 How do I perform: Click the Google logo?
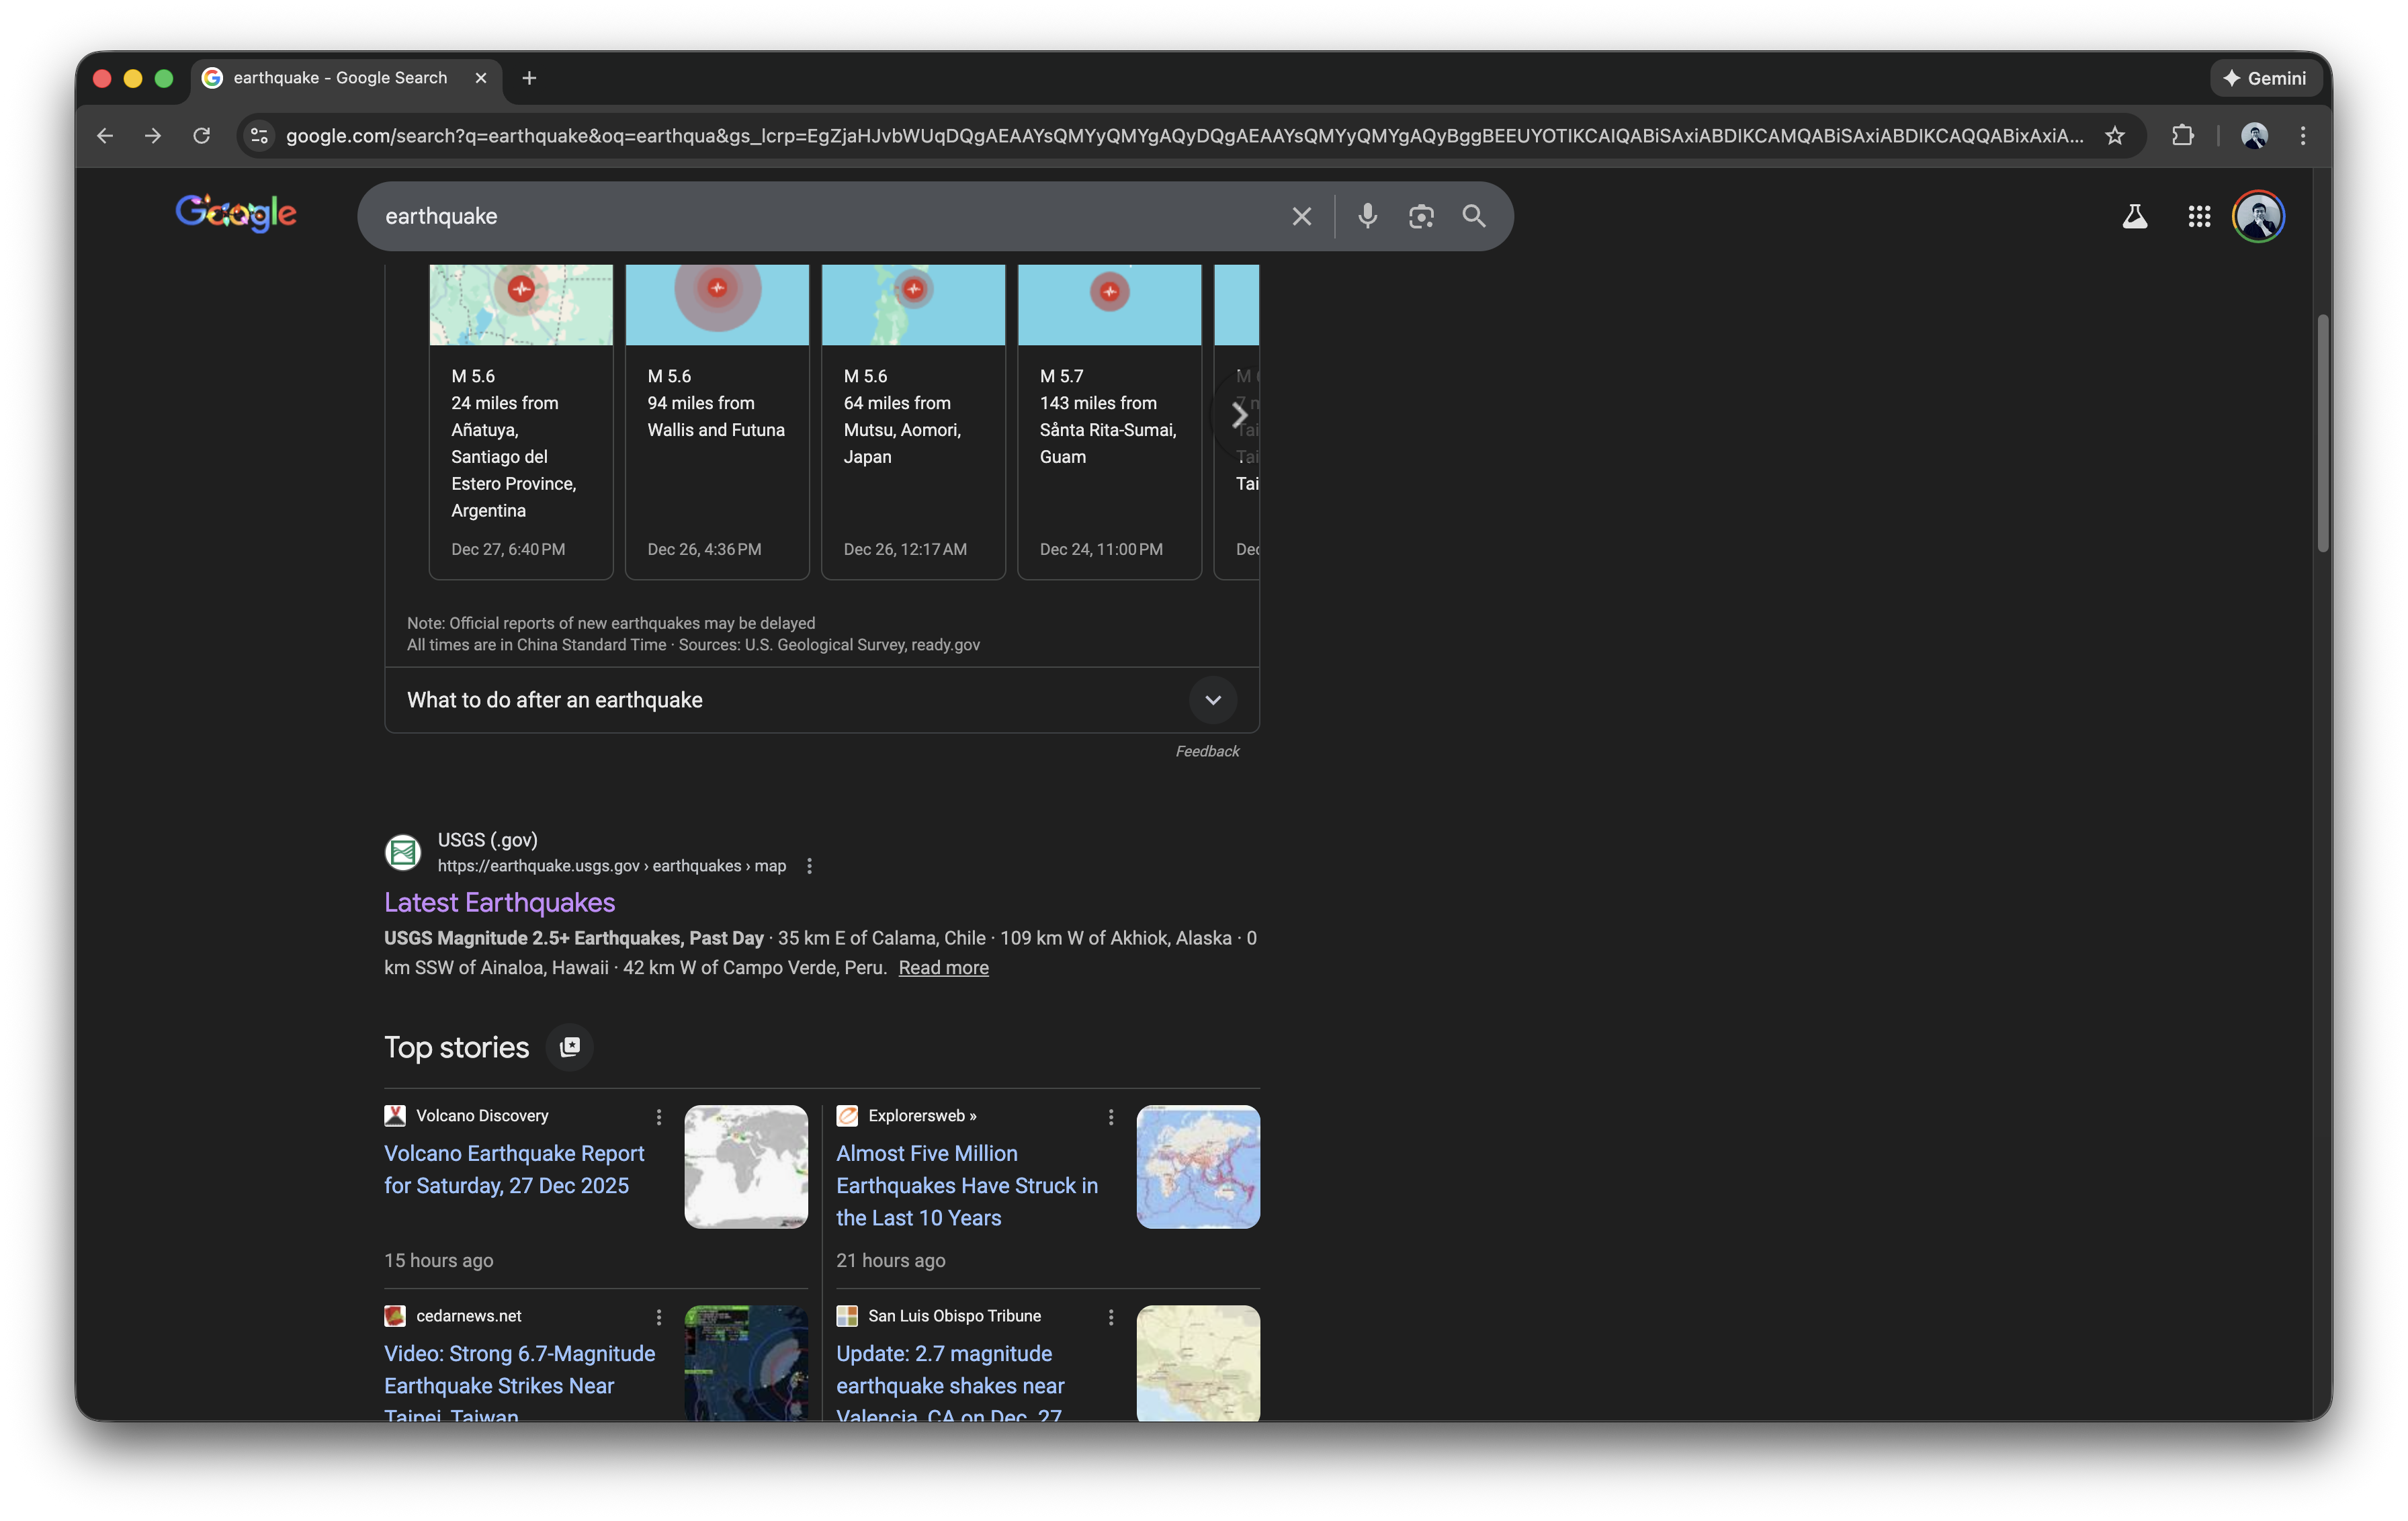tap(236, 213)
